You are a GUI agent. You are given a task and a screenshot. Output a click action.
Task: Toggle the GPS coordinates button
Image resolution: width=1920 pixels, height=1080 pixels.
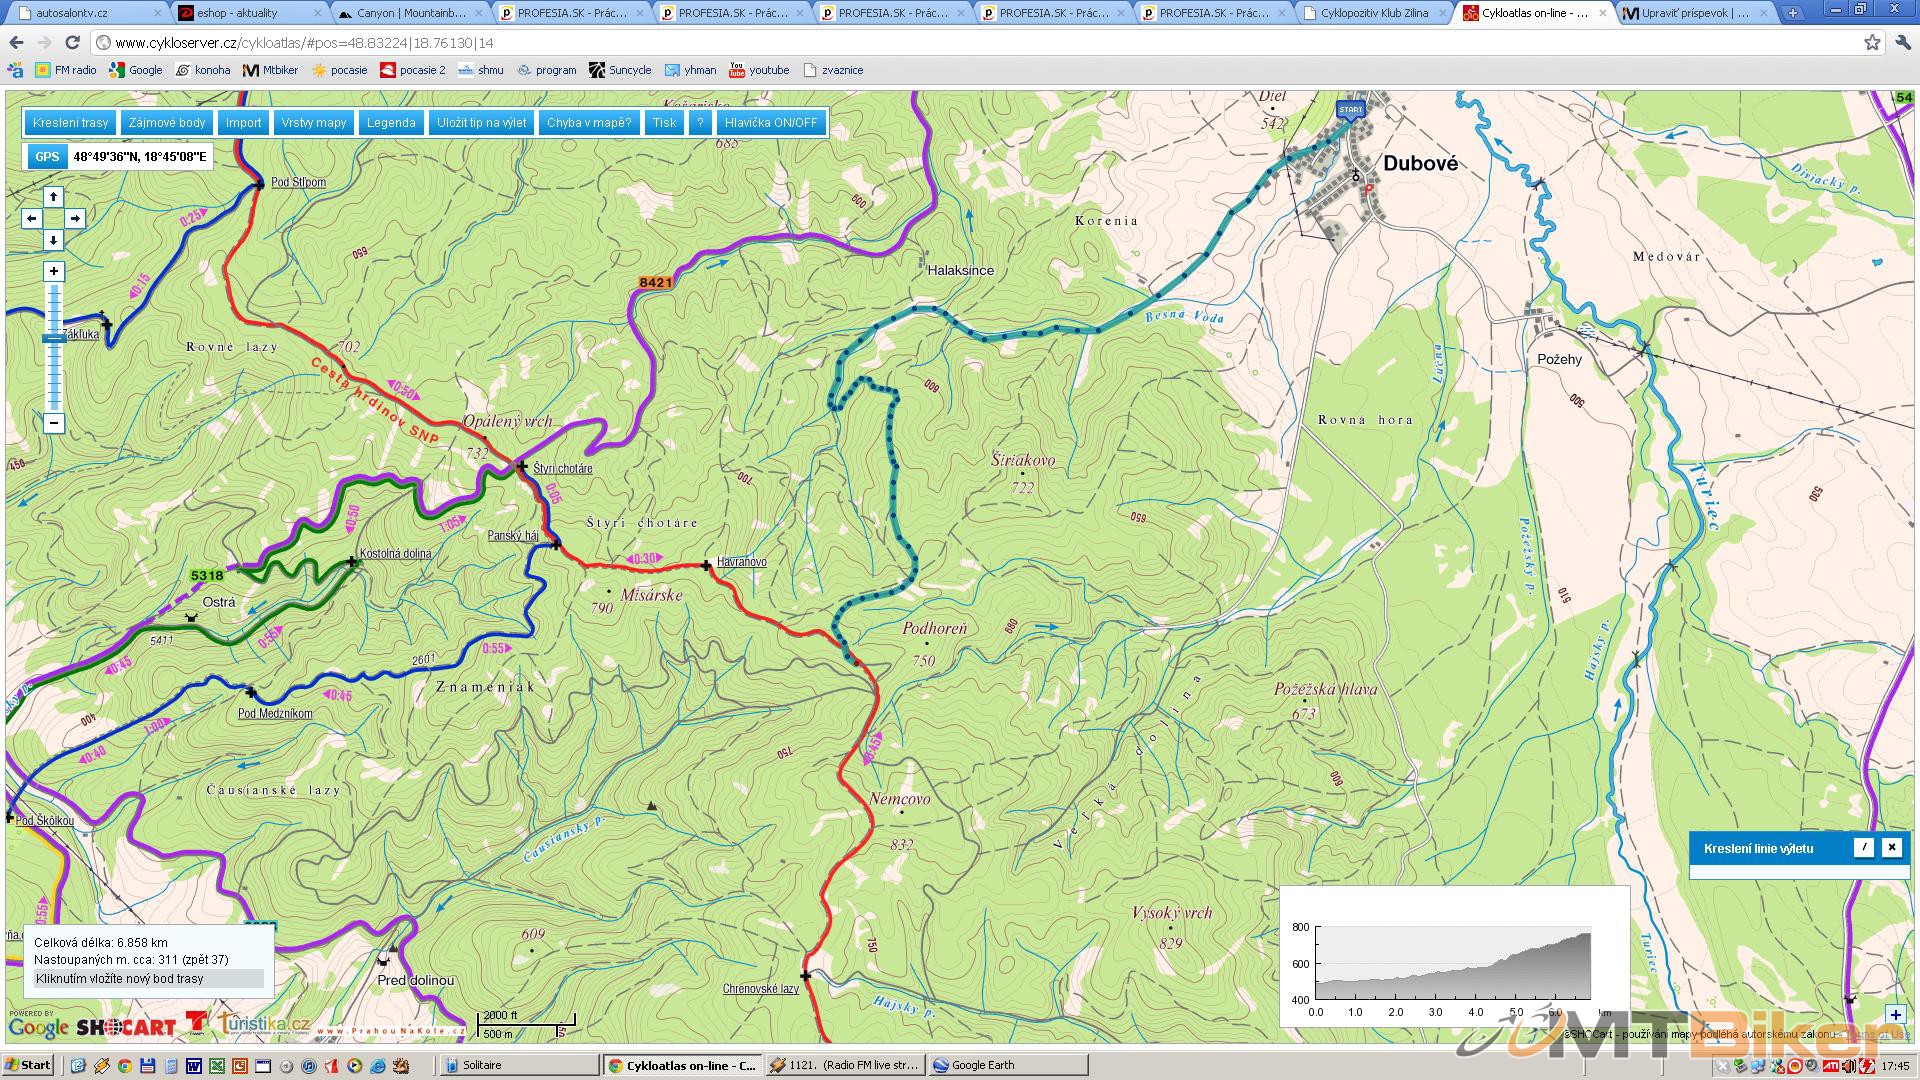pos(46,156)
